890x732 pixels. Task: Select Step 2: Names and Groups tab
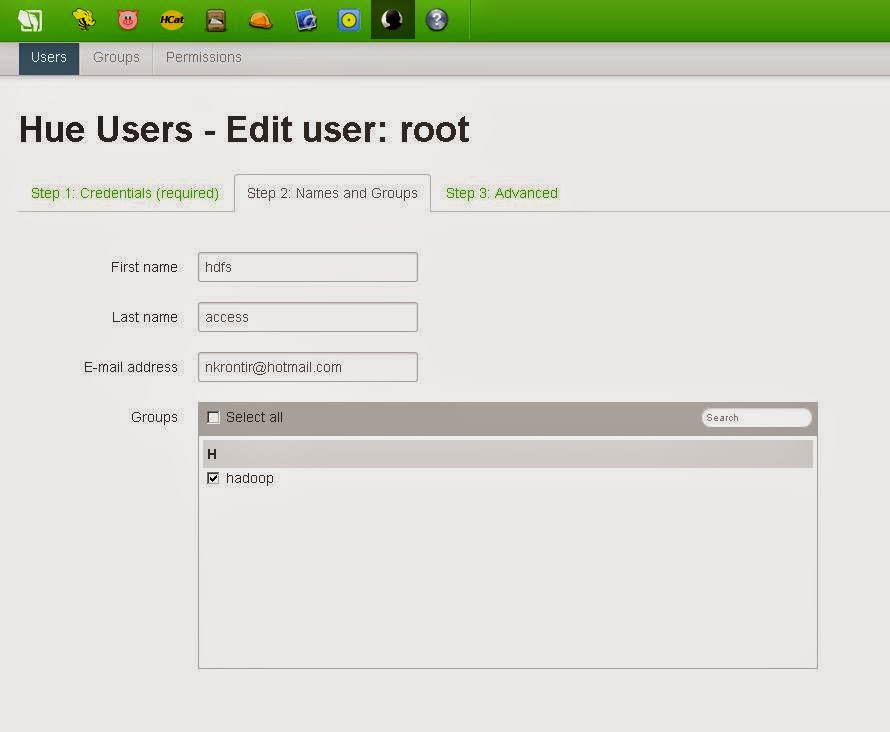[333, 193]
